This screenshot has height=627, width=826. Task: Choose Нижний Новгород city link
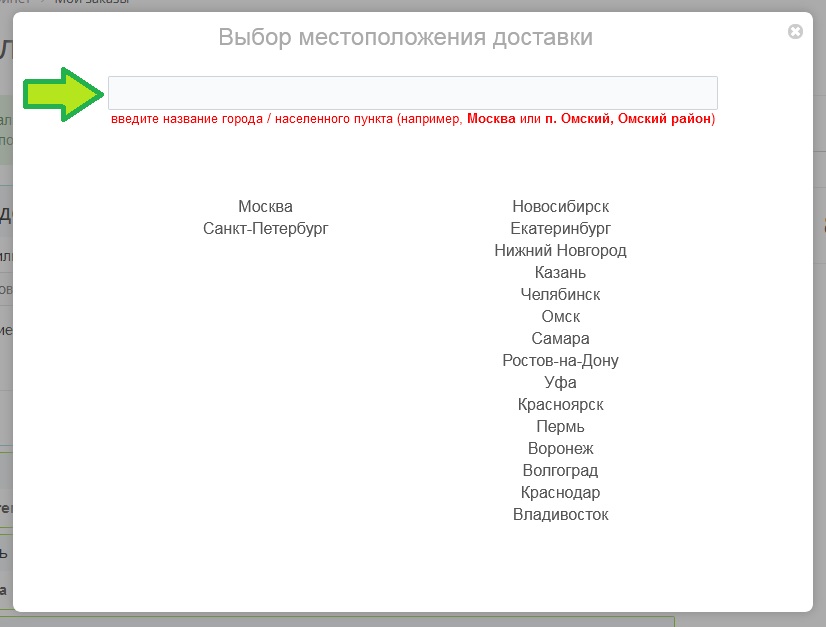(560, 251)
